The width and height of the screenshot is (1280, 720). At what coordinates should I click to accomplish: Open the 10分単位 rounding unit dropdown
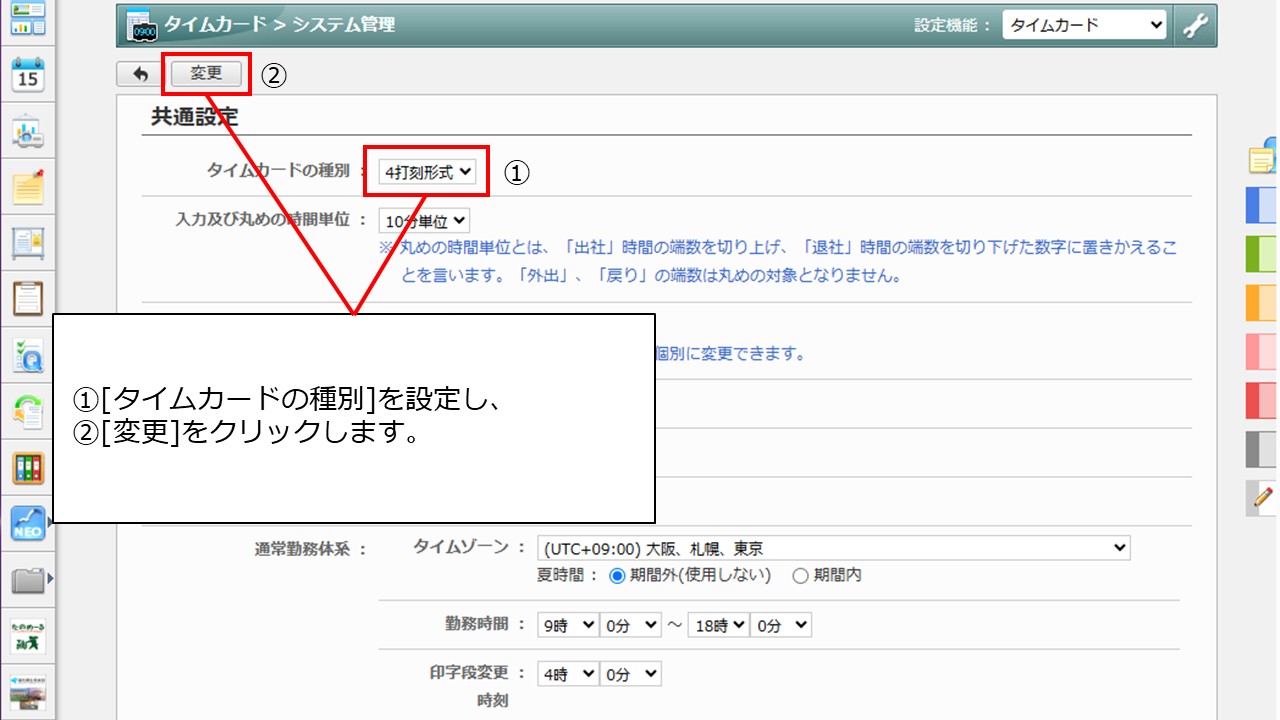click(x=424, y=221)
